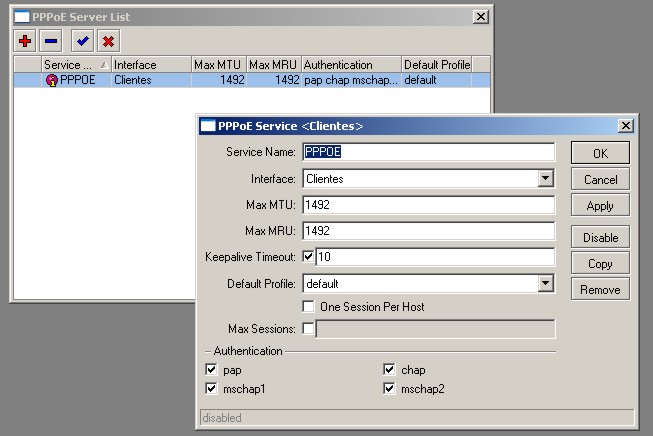
Task: Select the 'default' profile cell in list
Action: pyautogui.click(x=436, y=80)
